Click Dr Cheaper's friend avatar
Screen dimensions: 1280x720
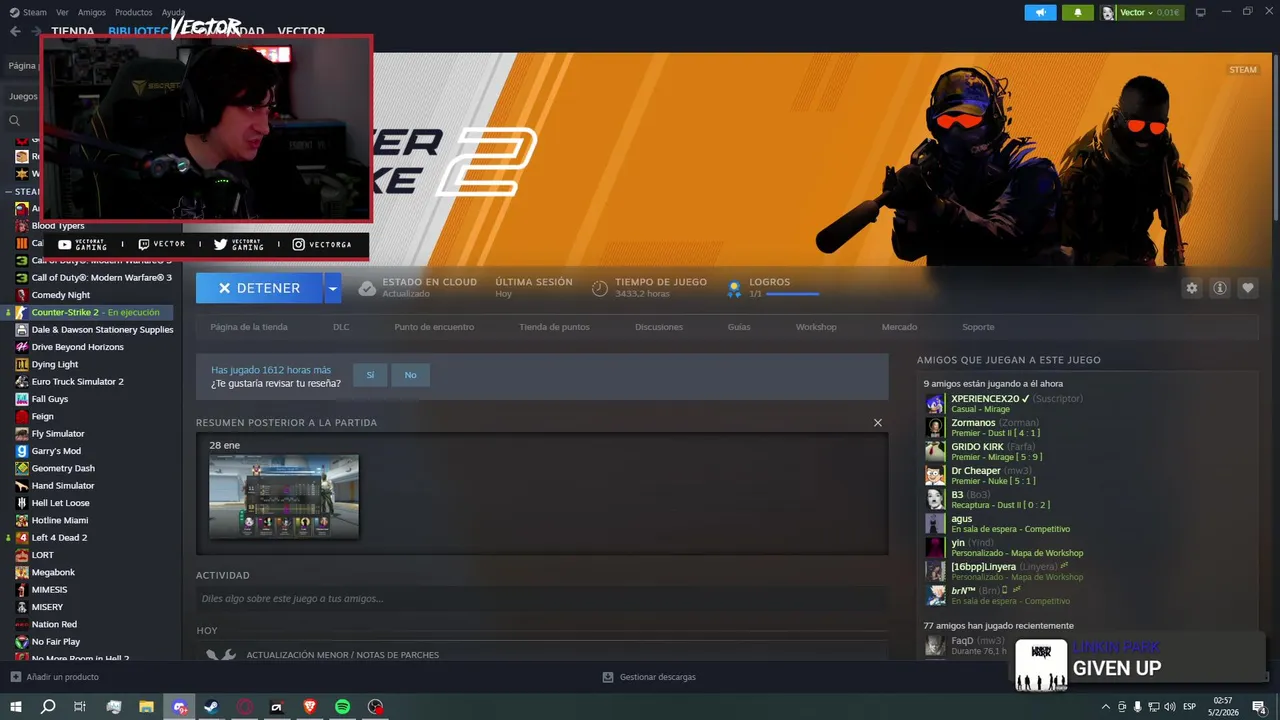coord(935,476)
